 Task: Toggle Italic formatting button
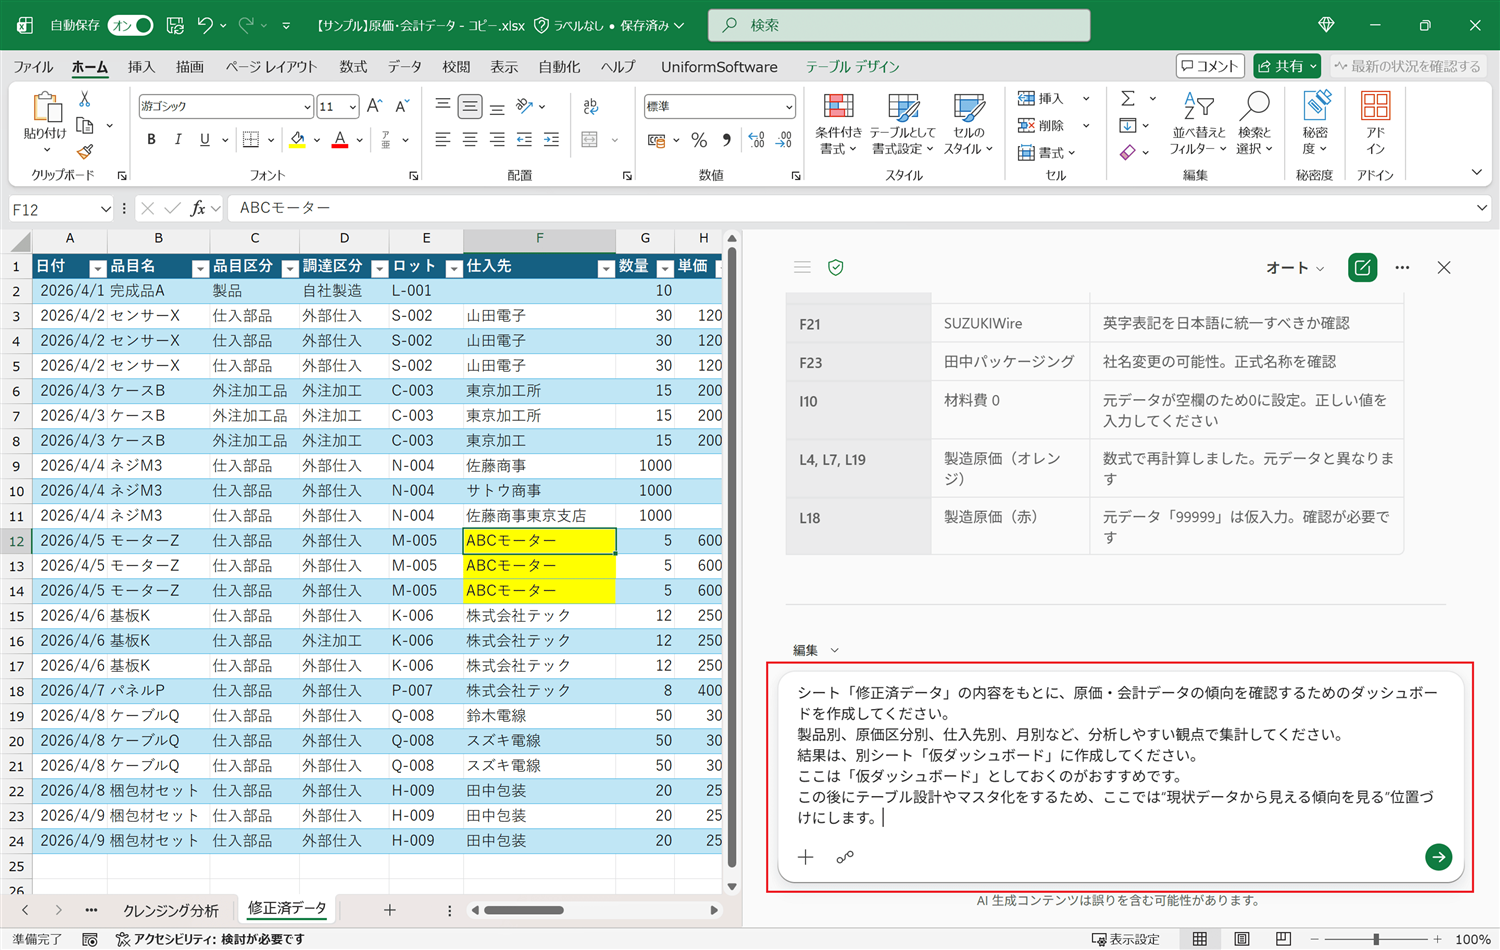pyautogui.click(x=177, y=140)
